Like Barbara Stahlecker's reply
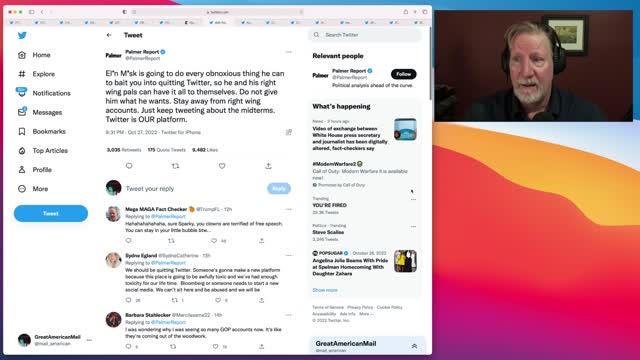 (216, 347)
